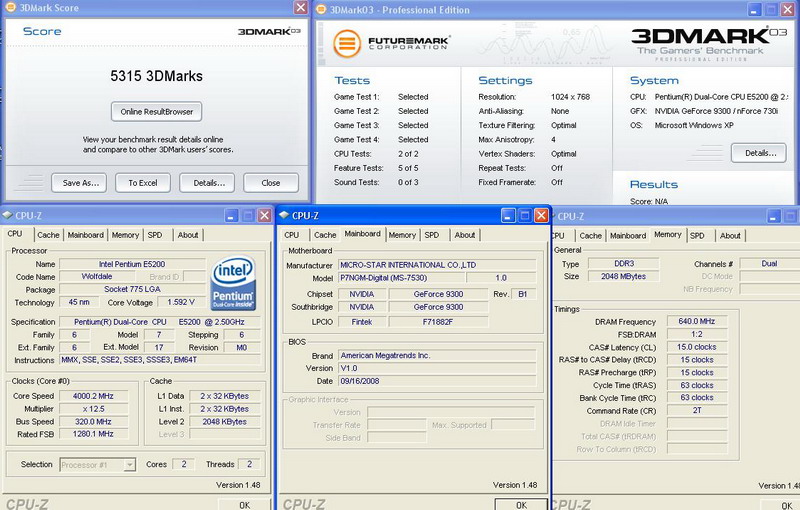Click the Intel Pentium E5200 name field
Image resolution: width=800 pixels, height=510 pixels.
point(132,264)
